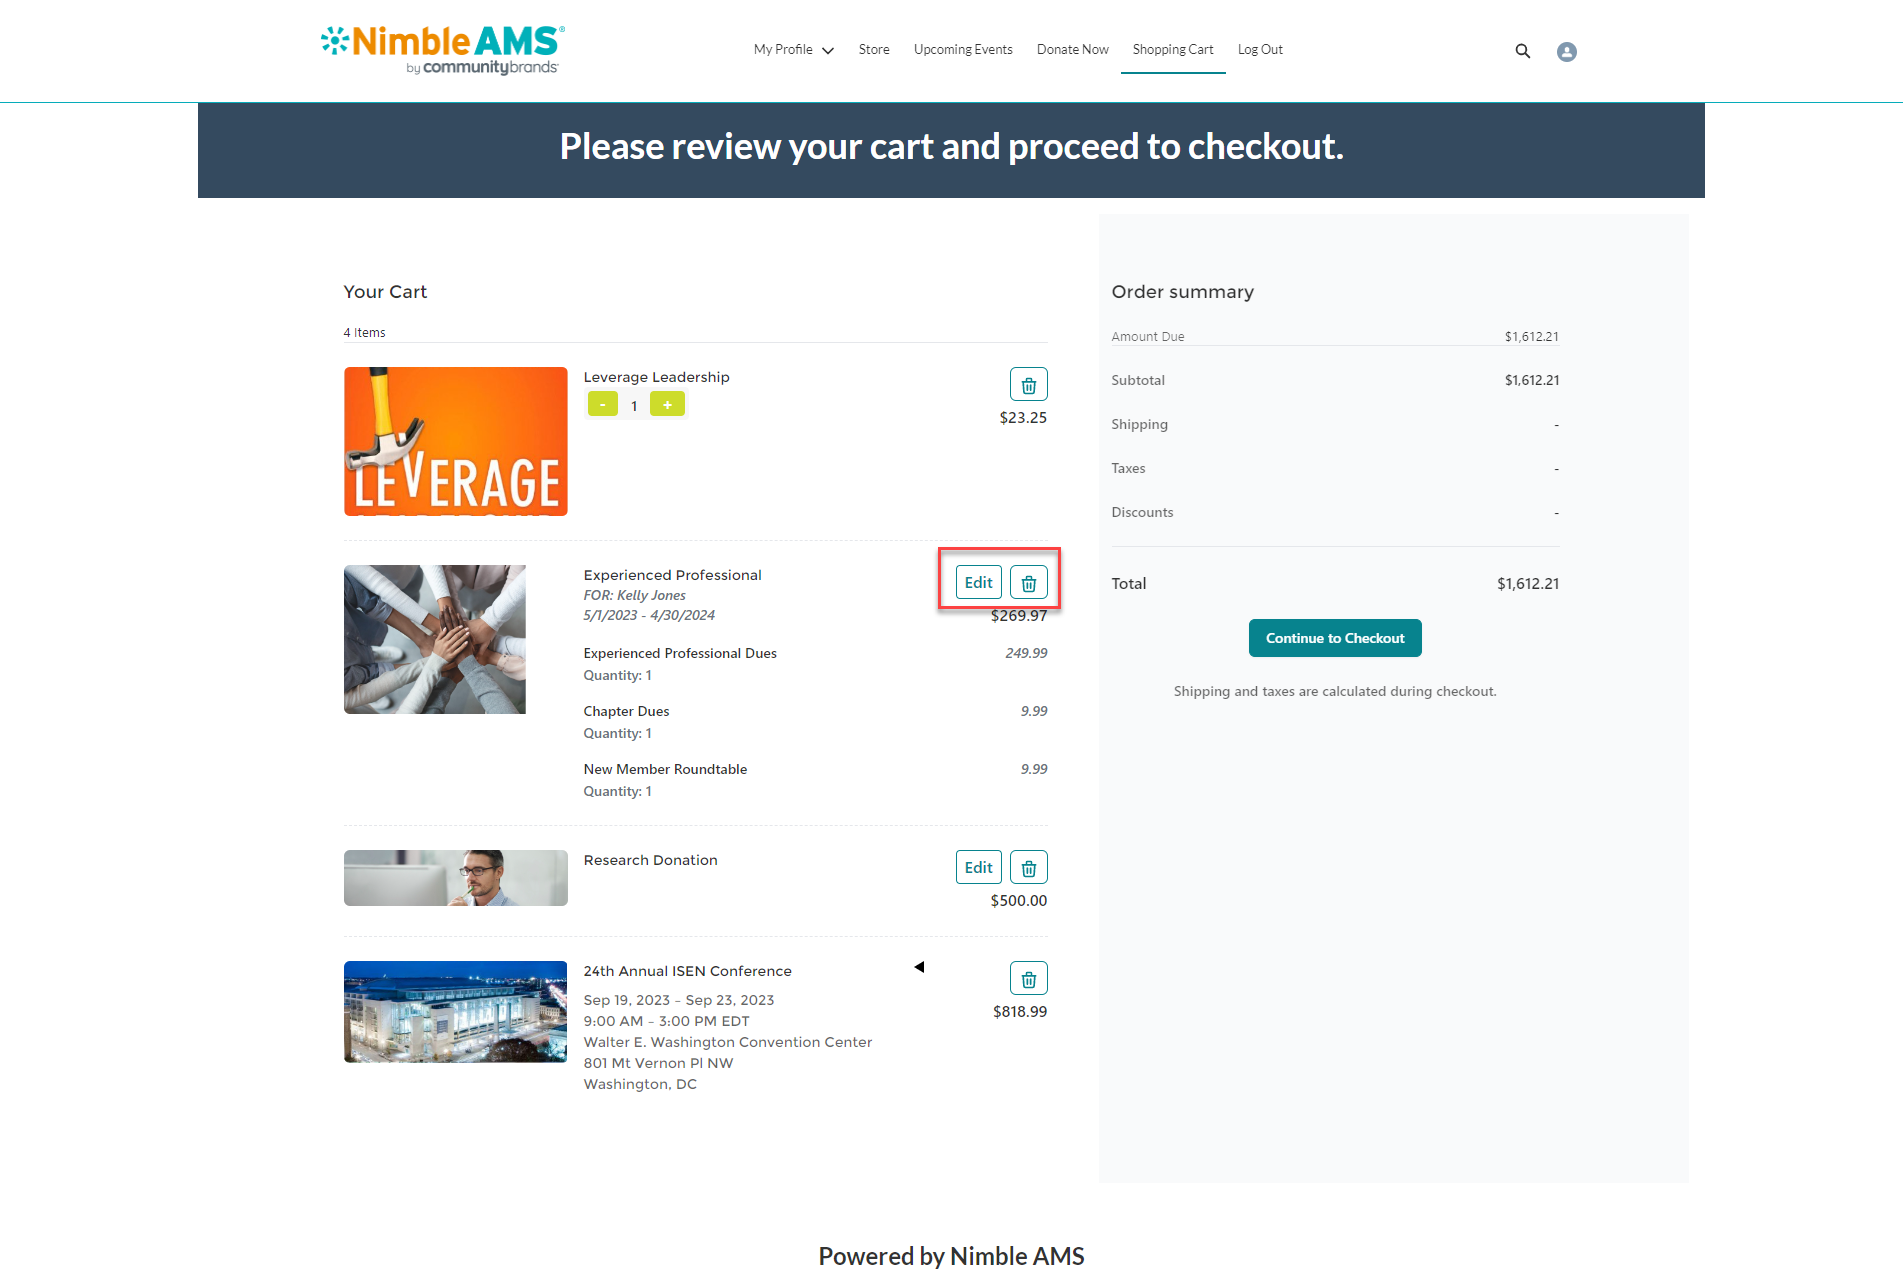Select the Shopping Cart tab

(1173, 50)
